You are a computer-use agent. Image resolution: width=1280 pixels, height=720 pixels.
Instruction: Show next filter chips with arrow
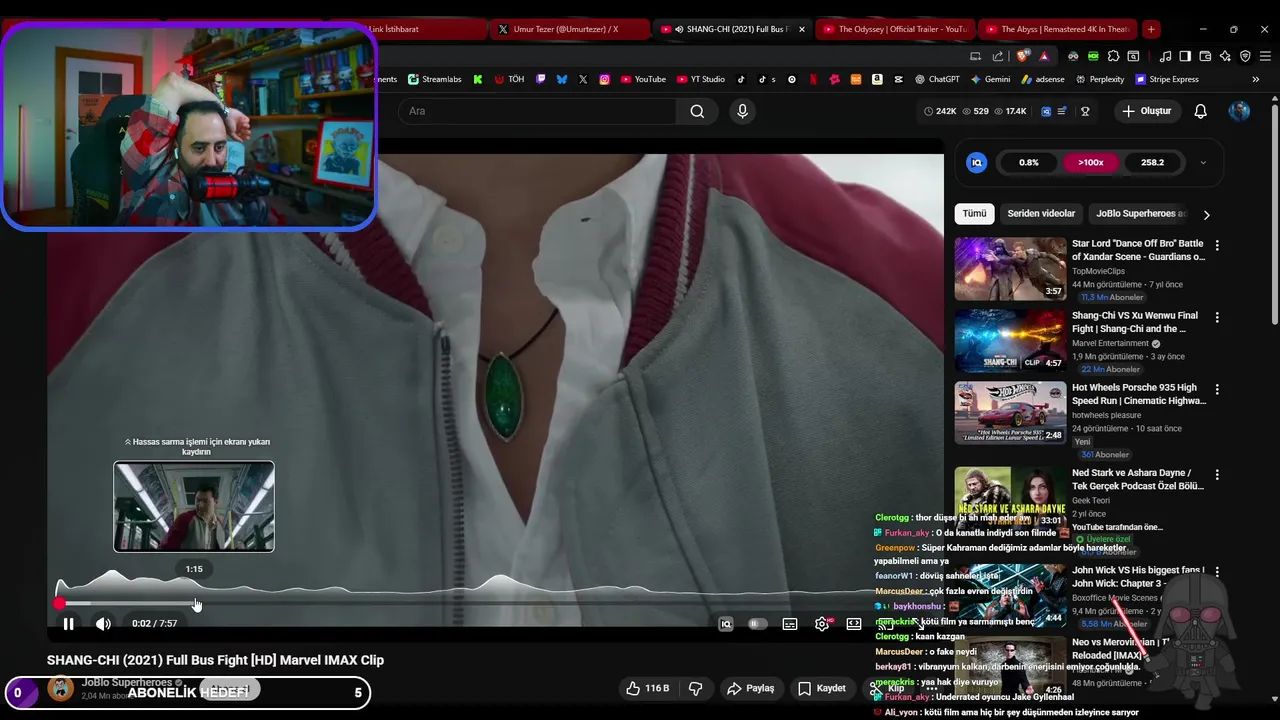[x=1206, y=214]
